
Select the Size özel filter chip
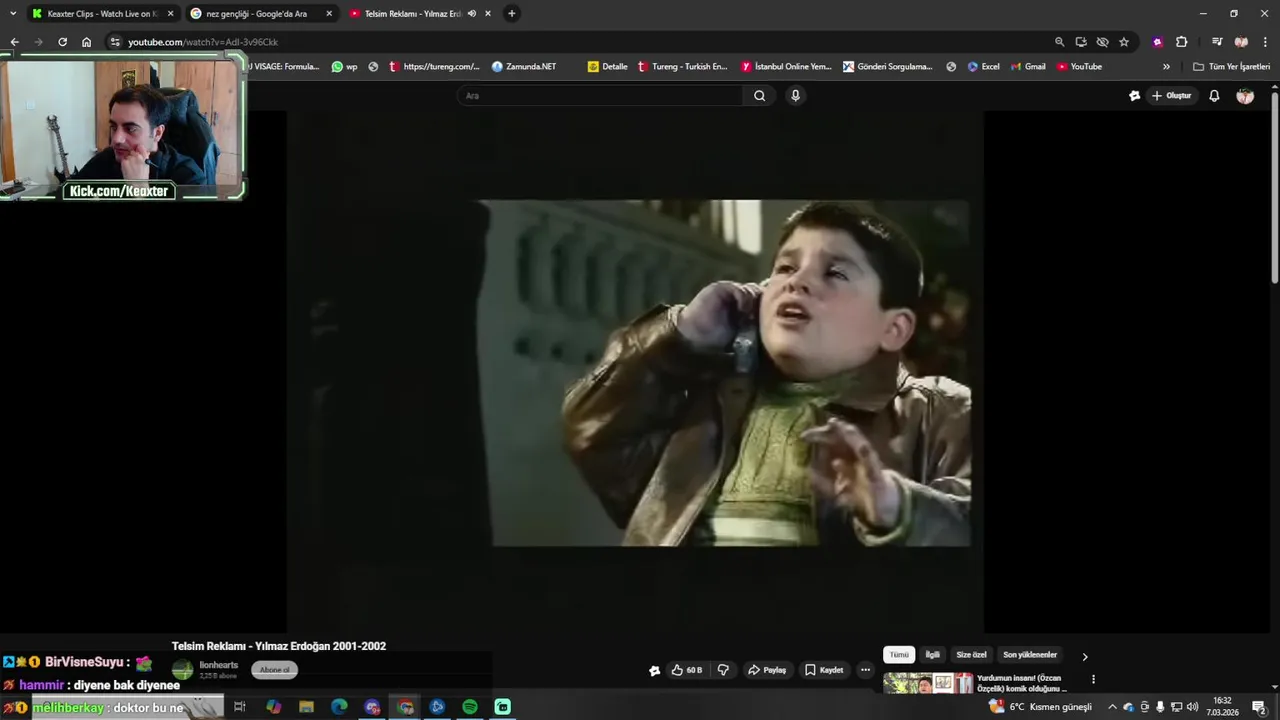pyautogui.click(x=971, y=655)
